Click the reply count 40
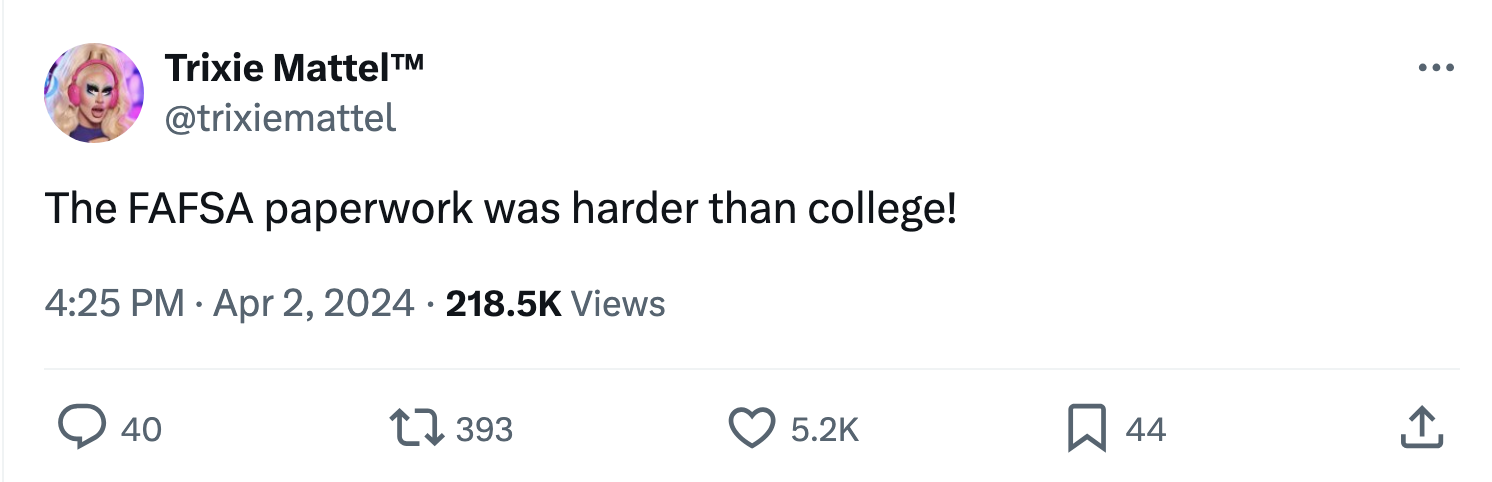 point(140,429)
